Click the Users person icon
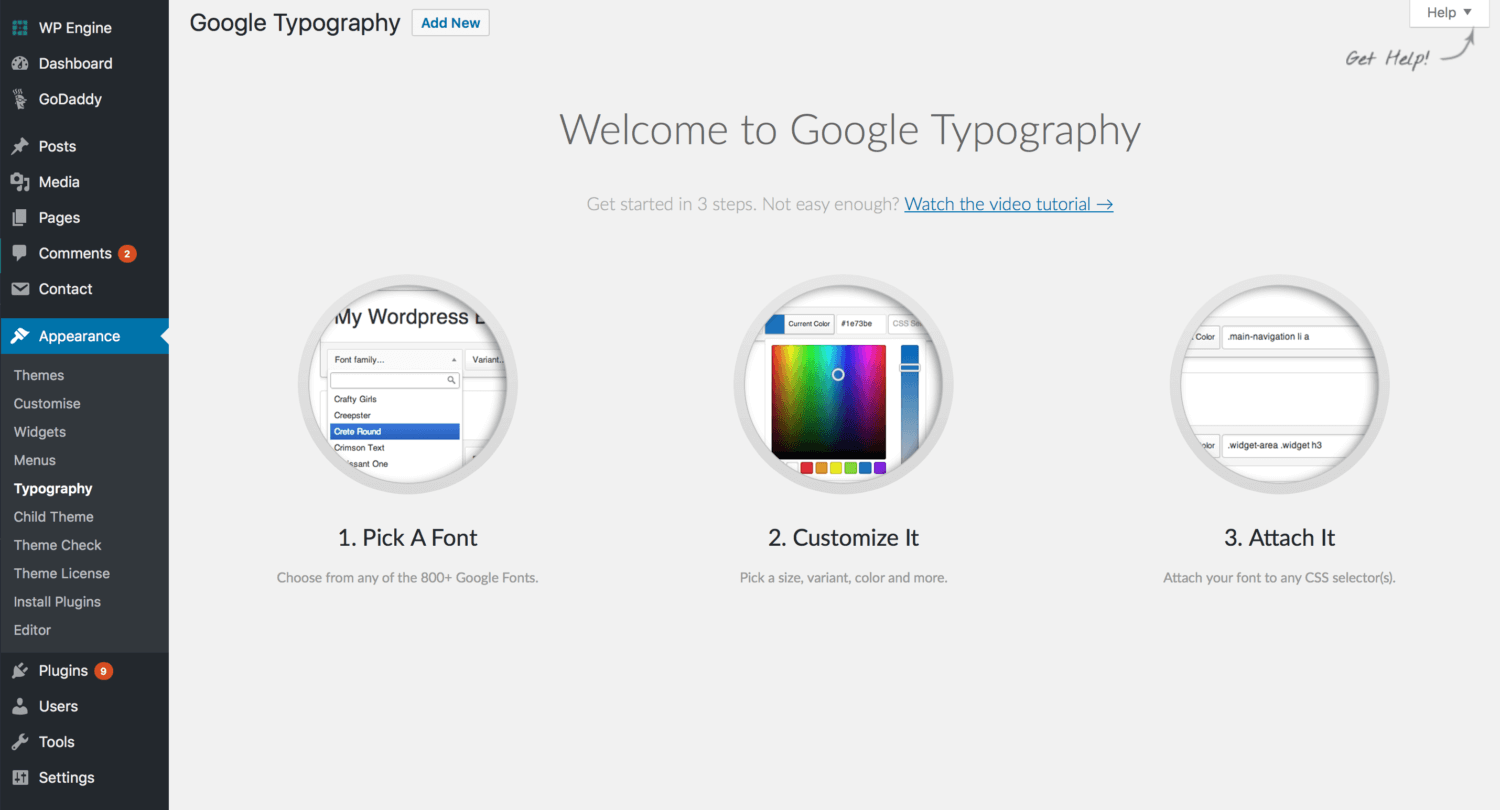 click(x=20, y=706)
